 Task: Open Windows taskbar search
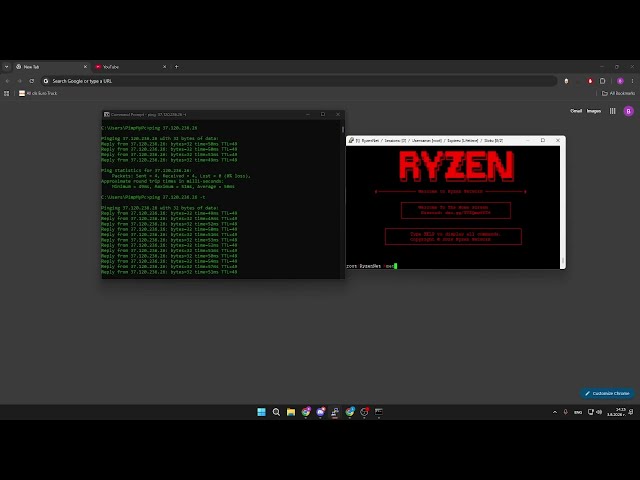point(276,412)
